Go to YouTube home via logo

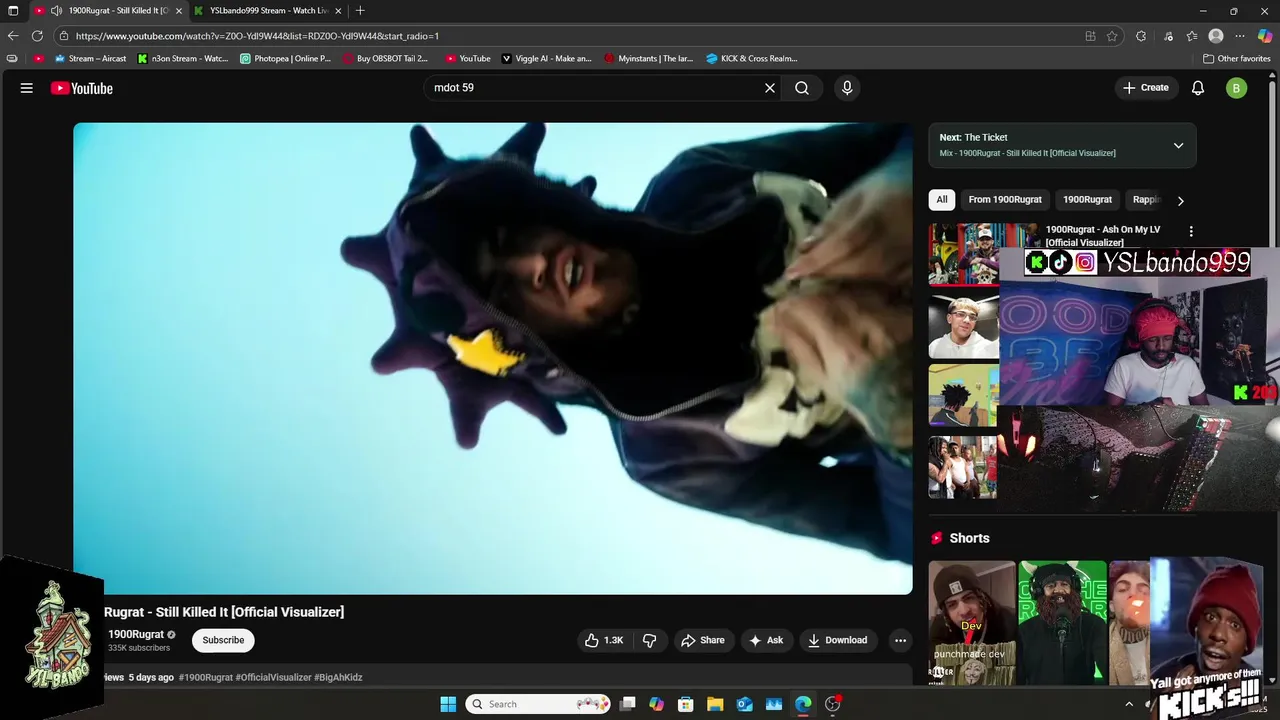coord(82,88)
